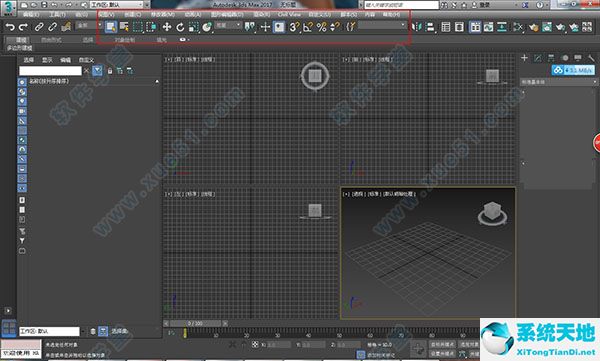The image size is (600, 361).
Task: Open the 标准基本体 category dropdown
Action: pos(558,82)
